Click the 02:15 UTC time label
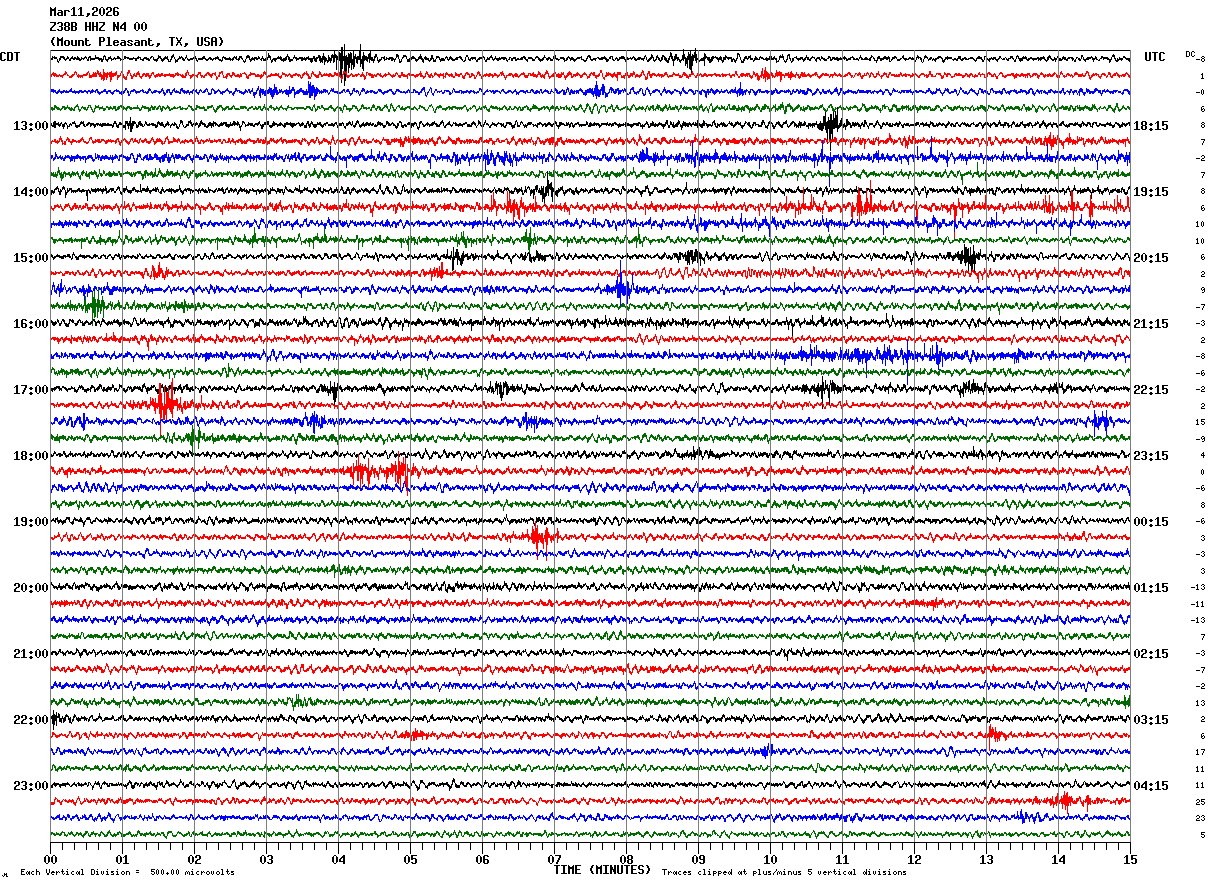This screenshot has height=886, width=1210. pos(1151,654)
